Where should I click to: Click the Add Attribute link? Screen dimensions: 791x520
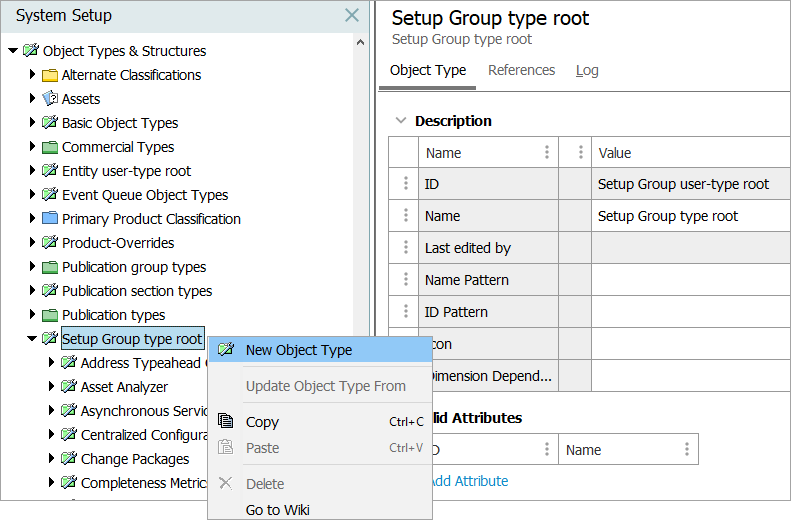(468, 481)
